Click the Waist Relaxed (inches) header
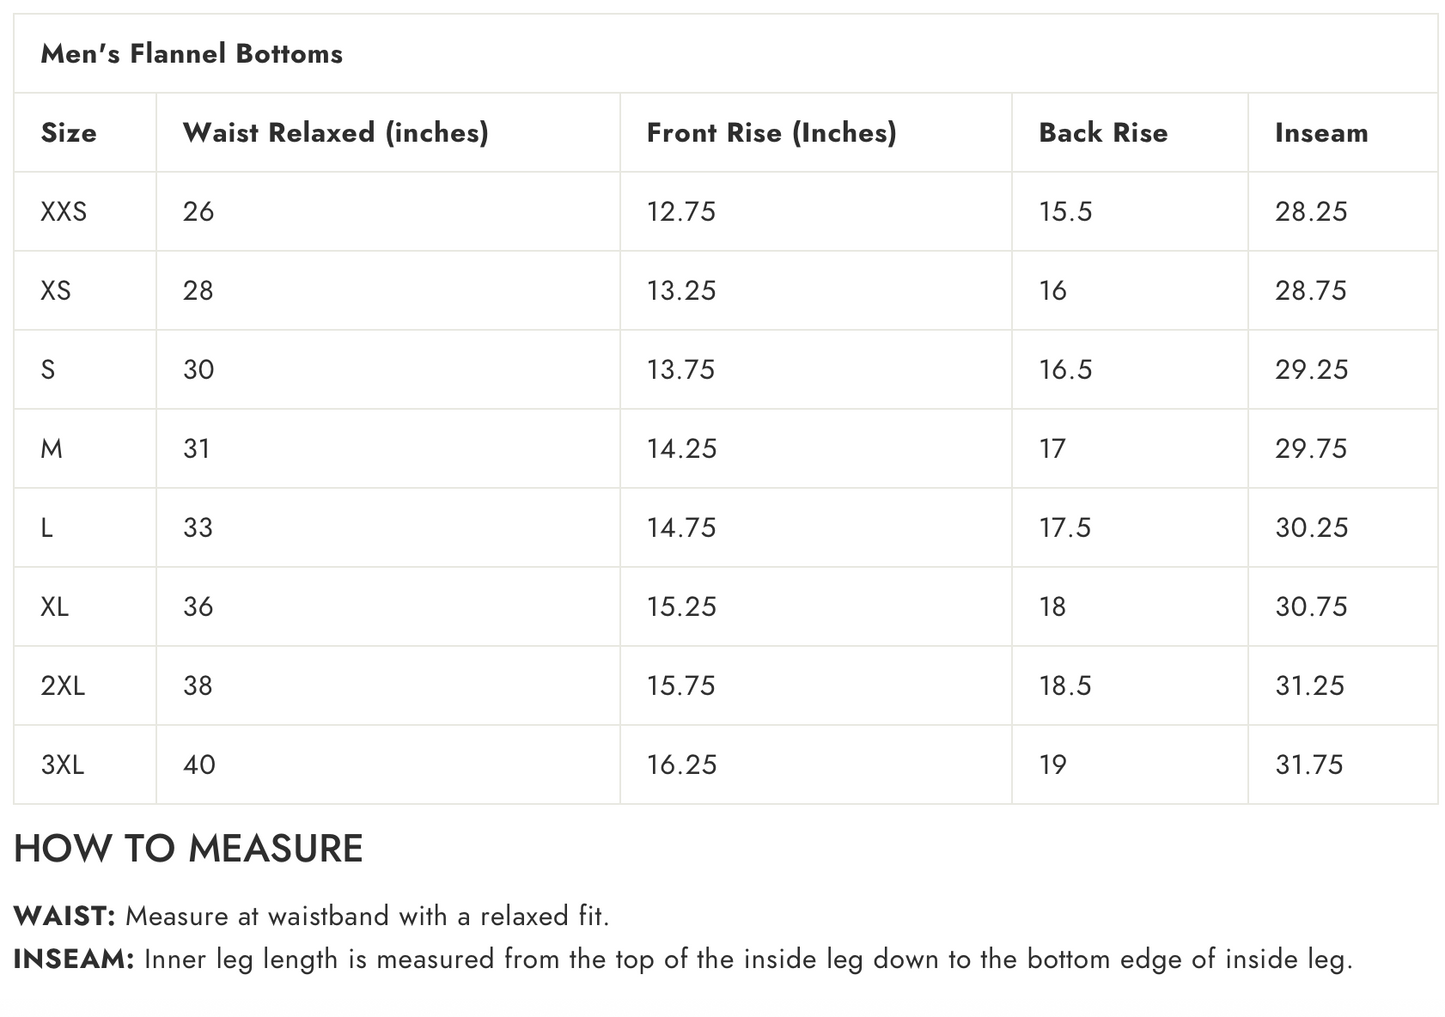Viewport: 1445px width, 1017px height. click(x=335, y=133)
